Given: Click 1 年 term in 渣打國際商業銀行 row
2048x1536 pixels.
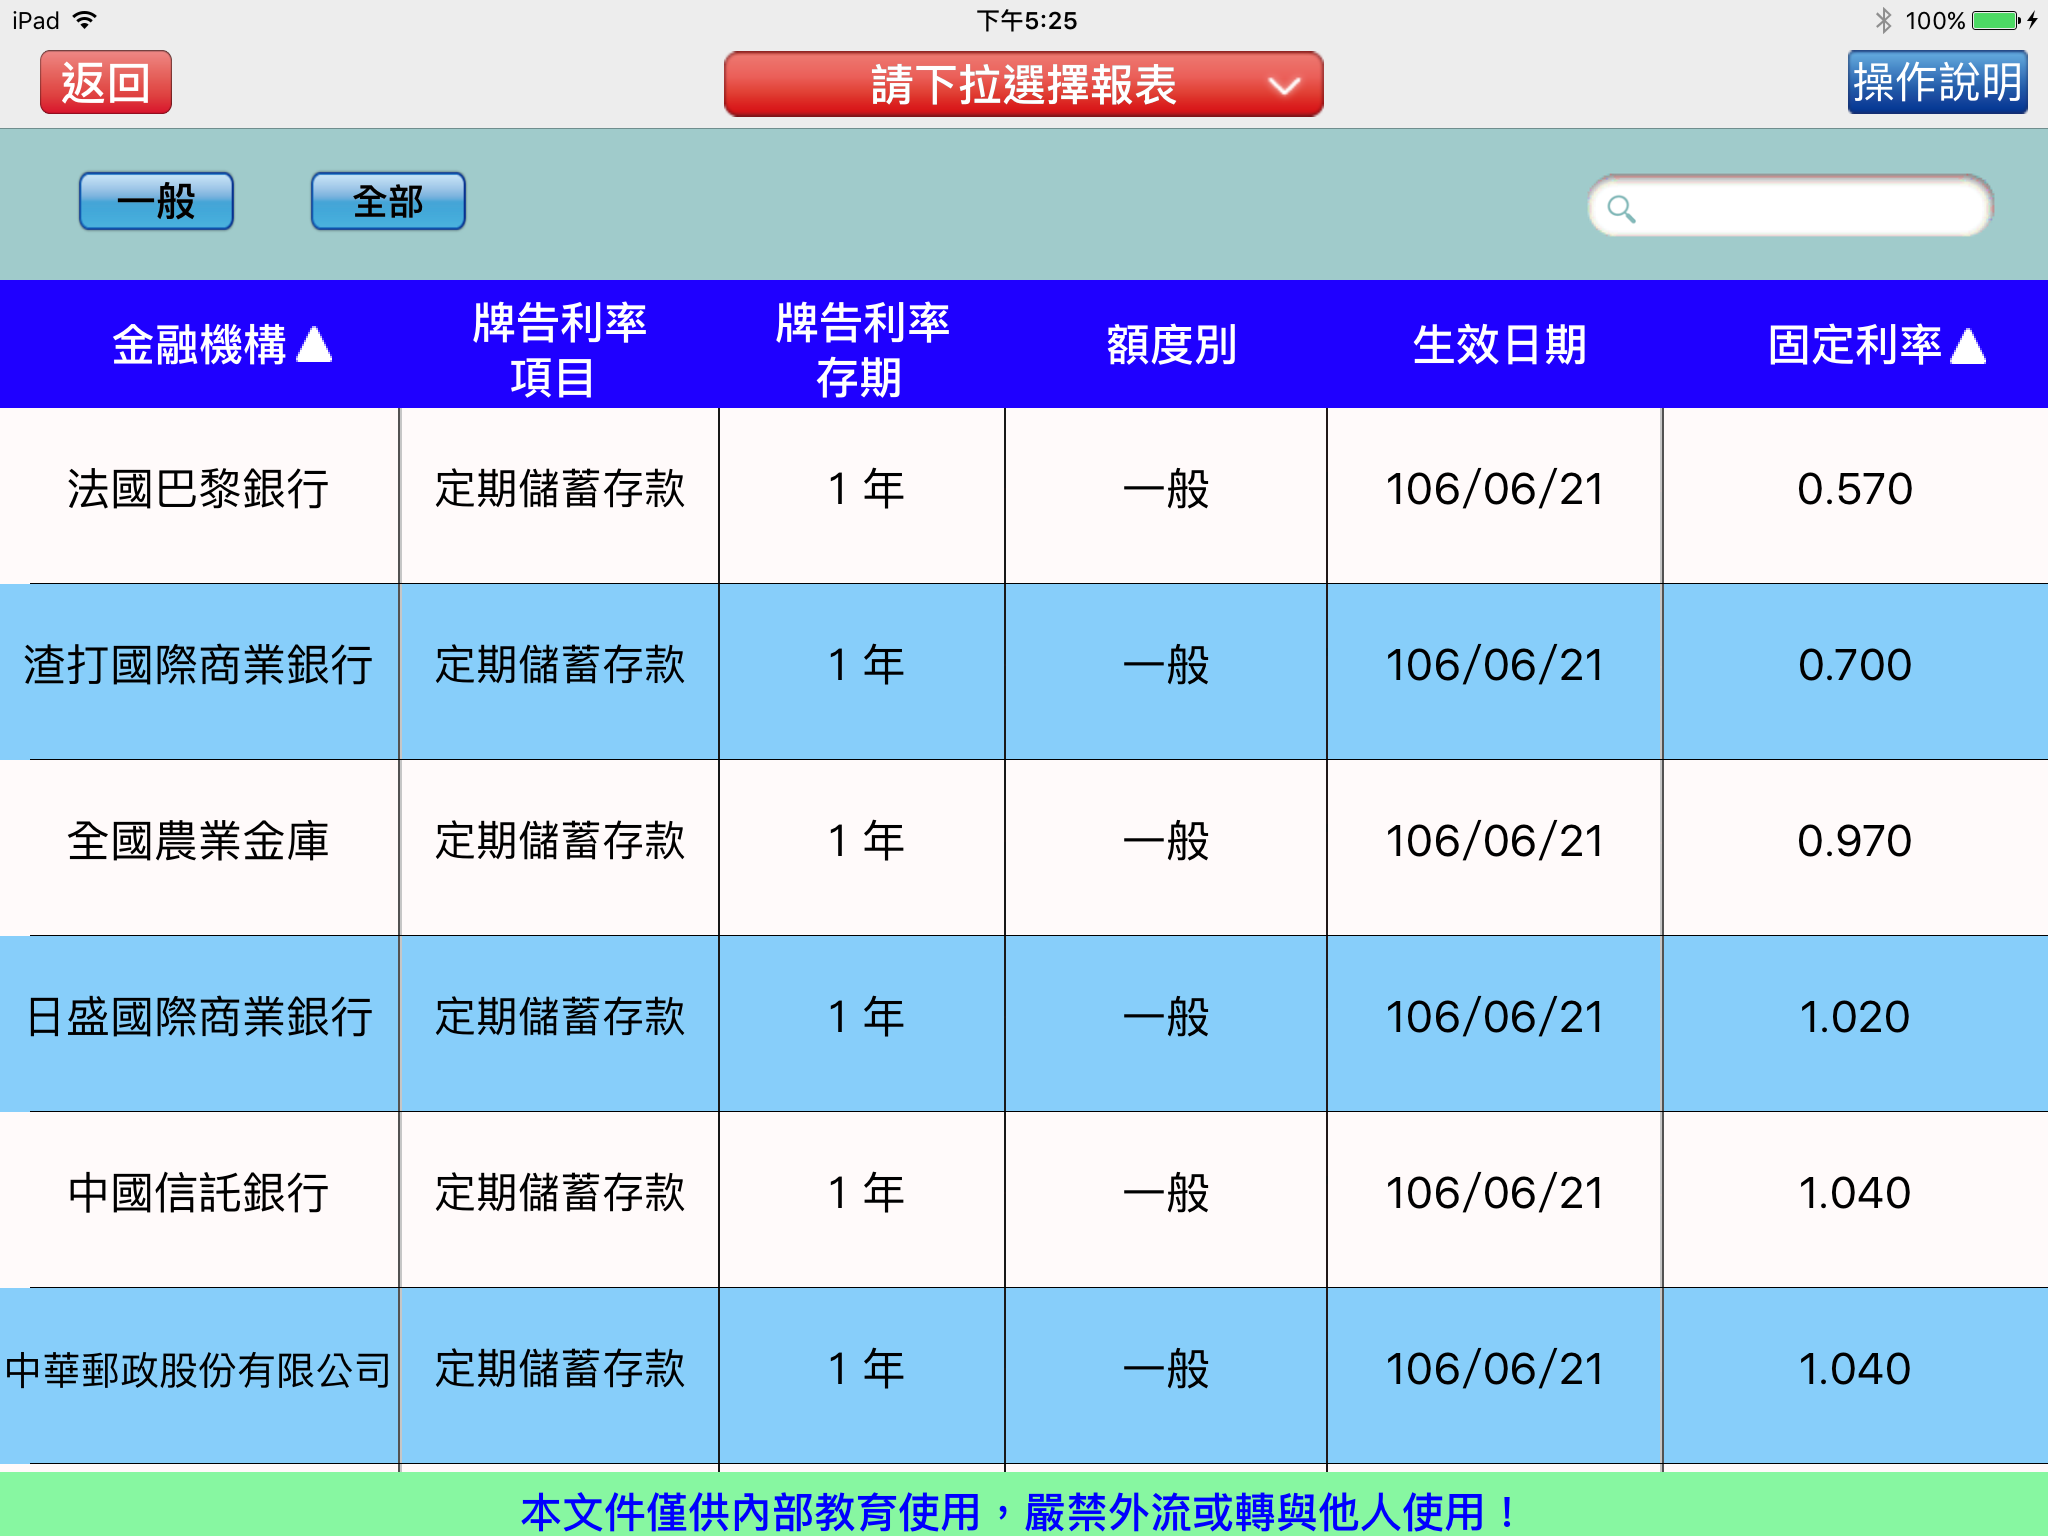Looking at the screenshot, I should pyautogui.click(x=865, y=666).
